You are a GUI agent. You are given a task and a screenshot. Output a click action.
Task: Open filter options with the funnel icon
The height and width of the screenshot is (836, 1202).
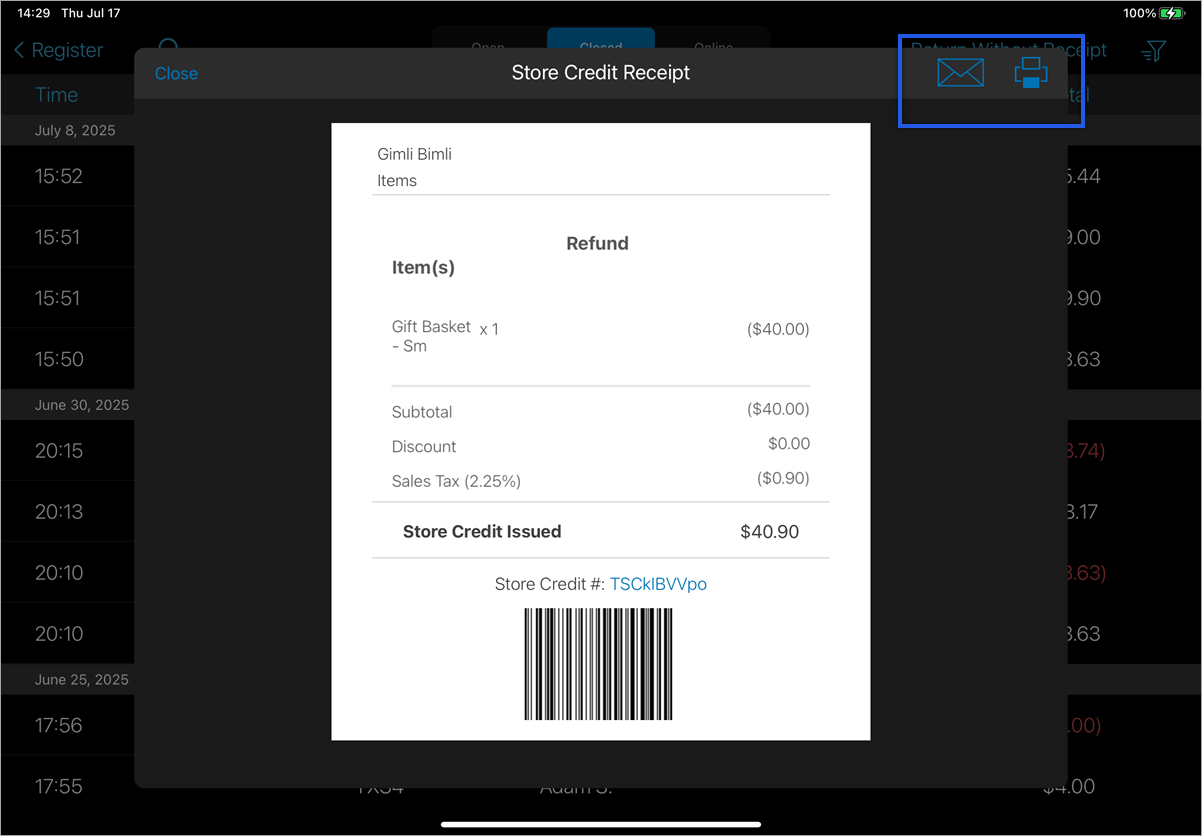point(1152,50)
